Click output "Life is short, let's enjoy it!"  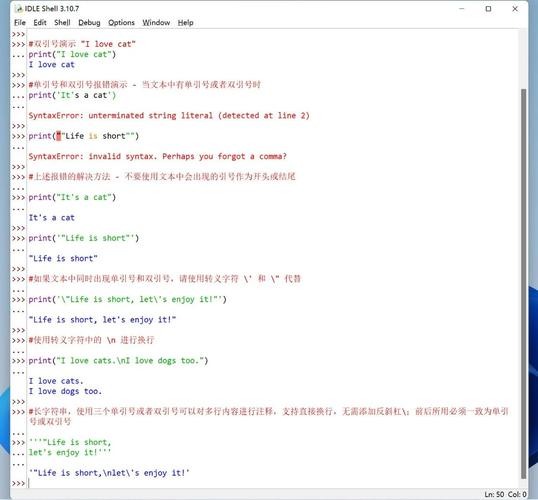click(x=102, y=320)
